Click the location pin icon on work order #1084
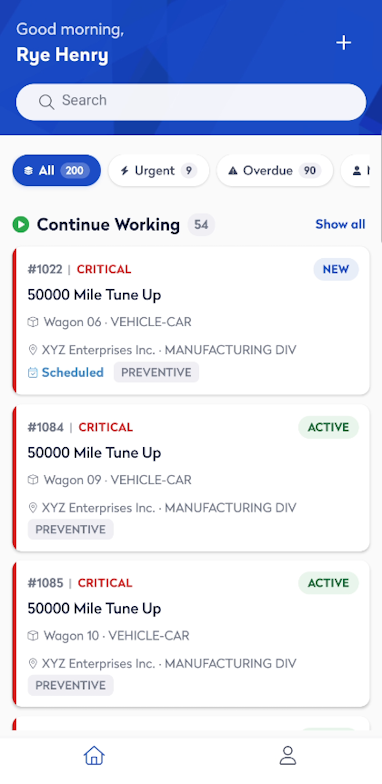382x784 pixels. (33, 508)
